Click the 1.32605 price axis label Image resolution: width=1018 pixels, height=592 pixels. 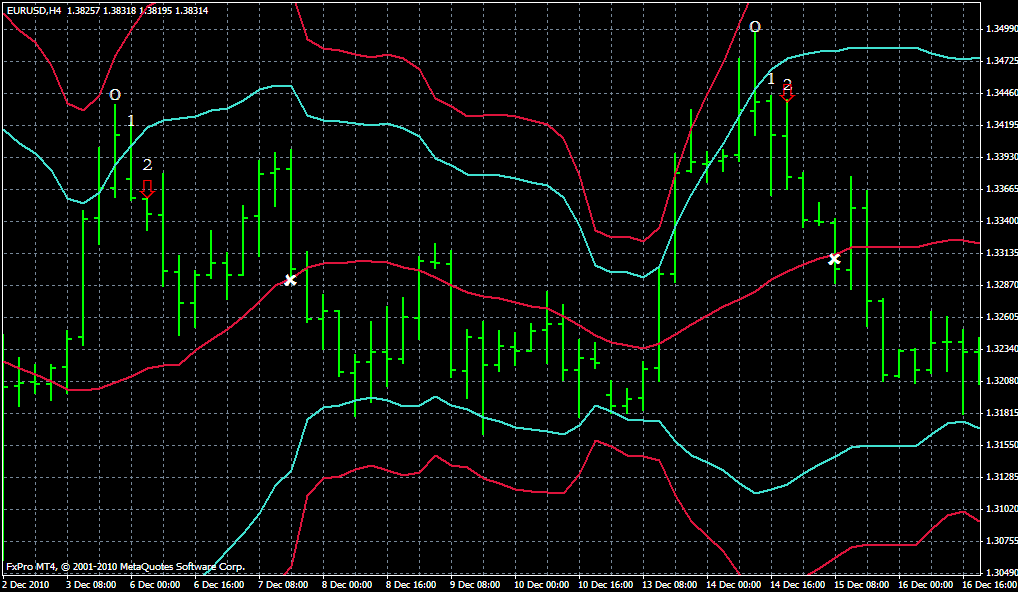pos(1000,317)
